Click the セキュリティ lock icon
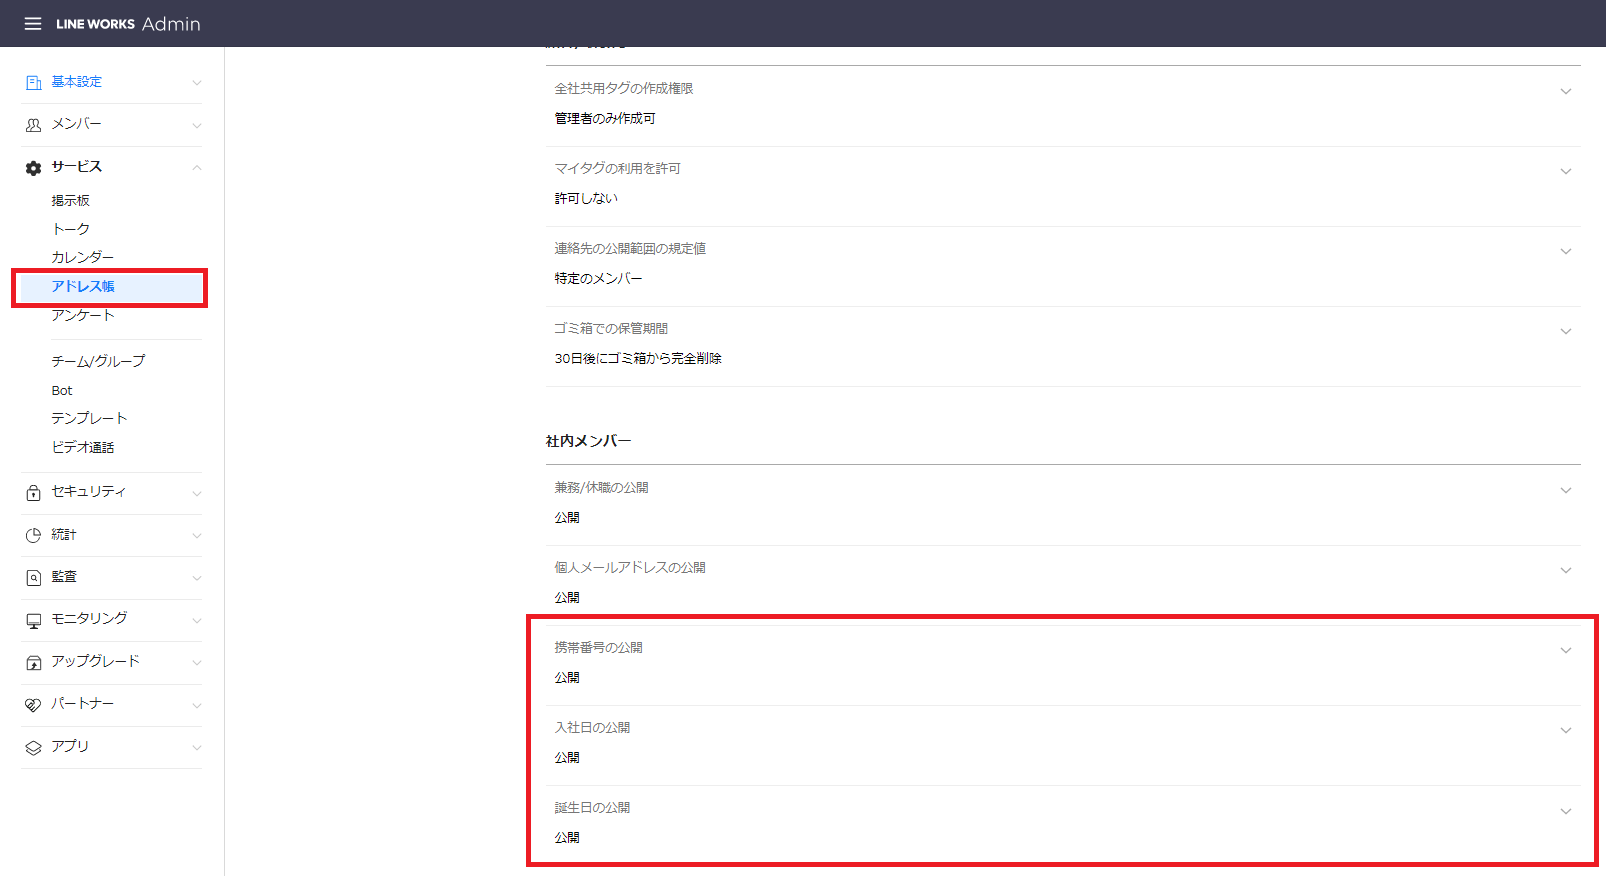 pyautogui.click(x=33, y=493)
